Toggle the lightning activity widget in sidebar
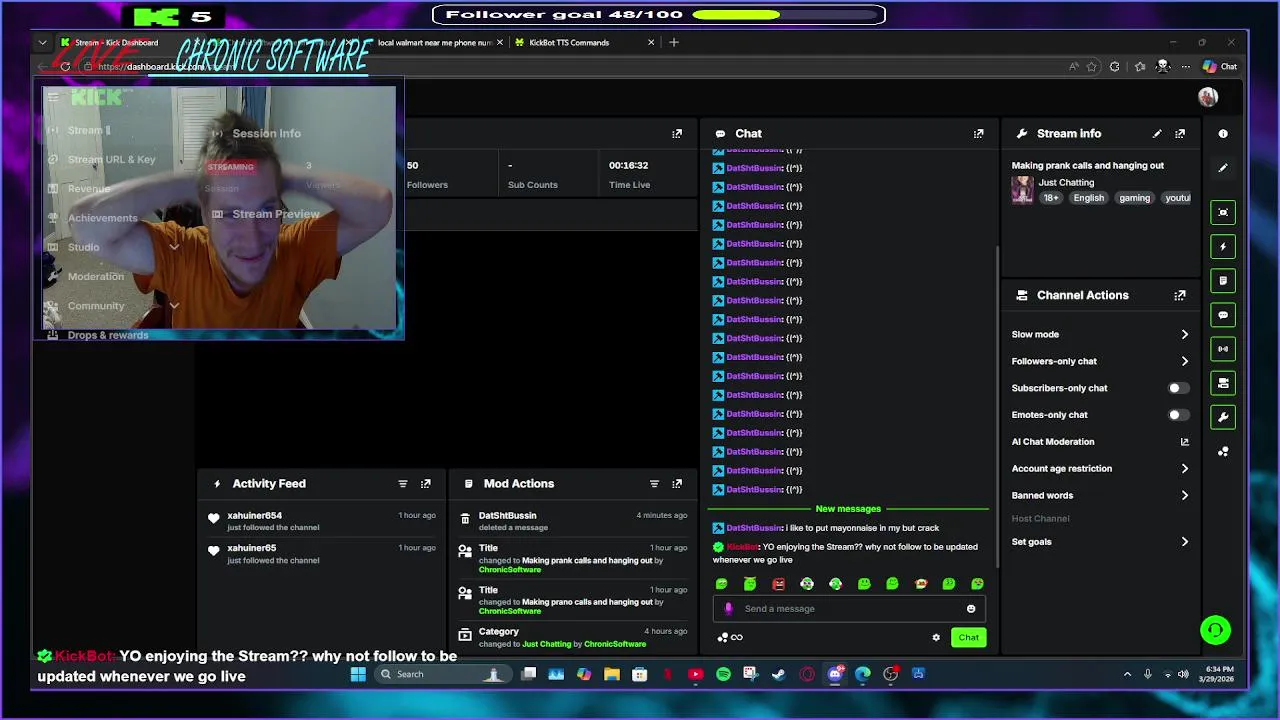The image size is (1280, 720). [x=1222, y=247]
